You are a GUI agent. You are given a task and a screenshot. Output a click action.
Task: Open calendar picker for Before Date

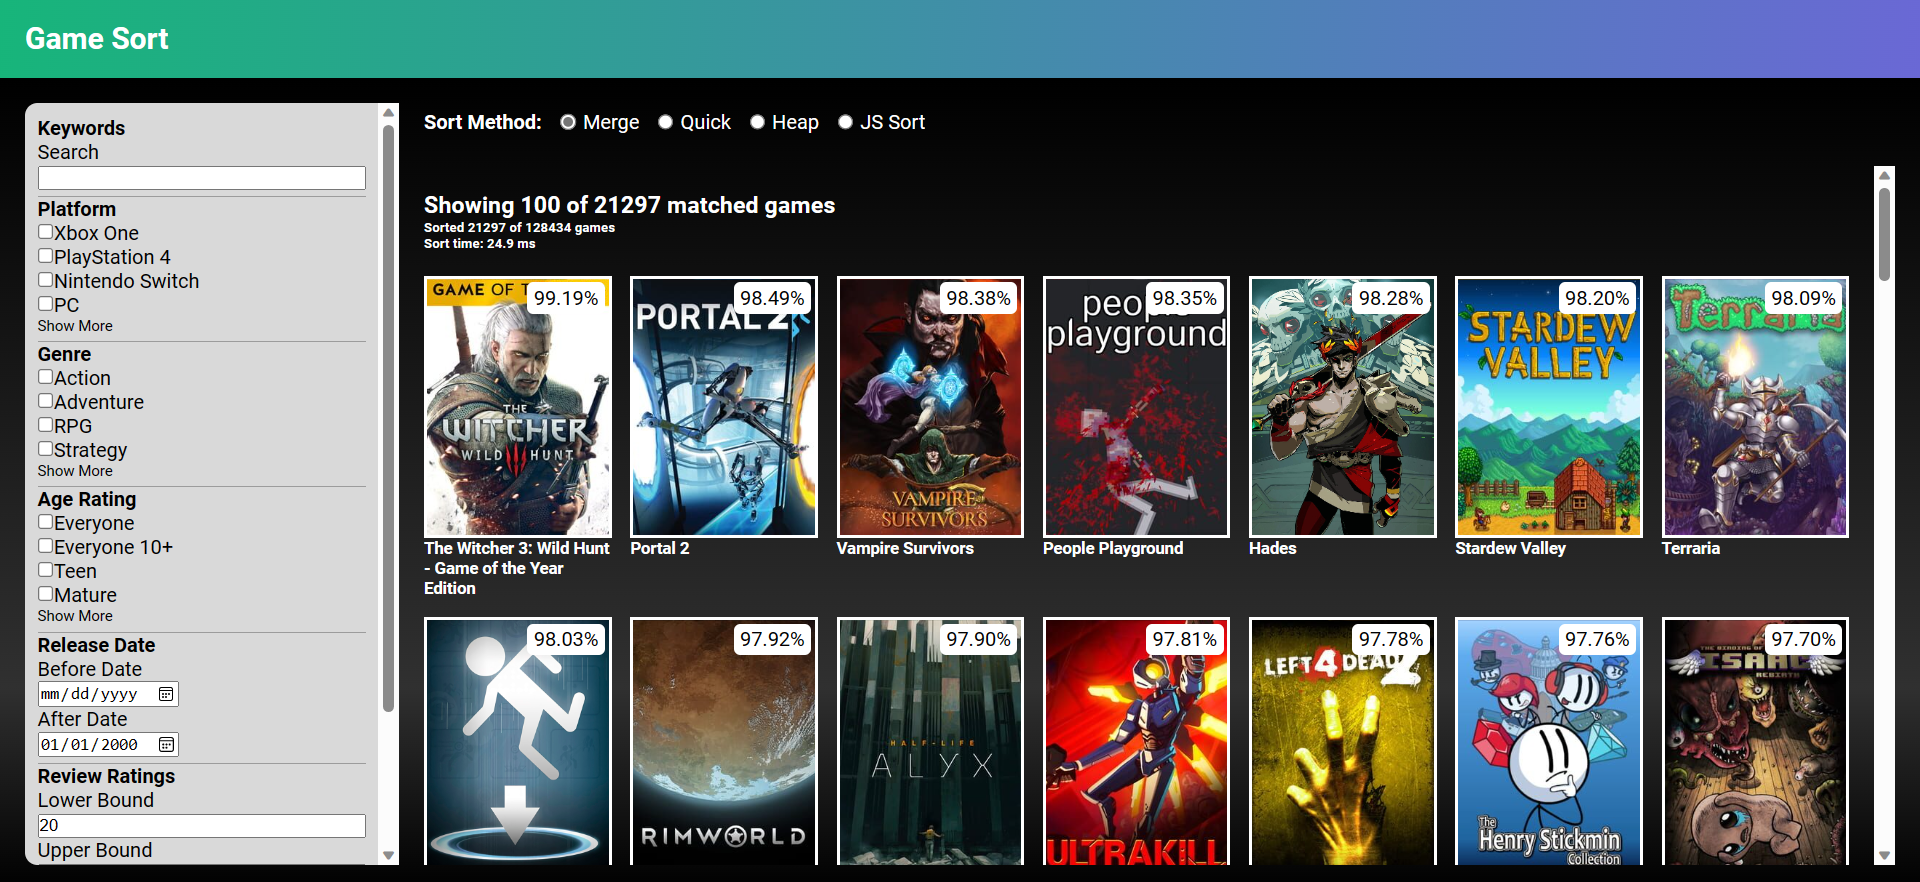point(166,694)
